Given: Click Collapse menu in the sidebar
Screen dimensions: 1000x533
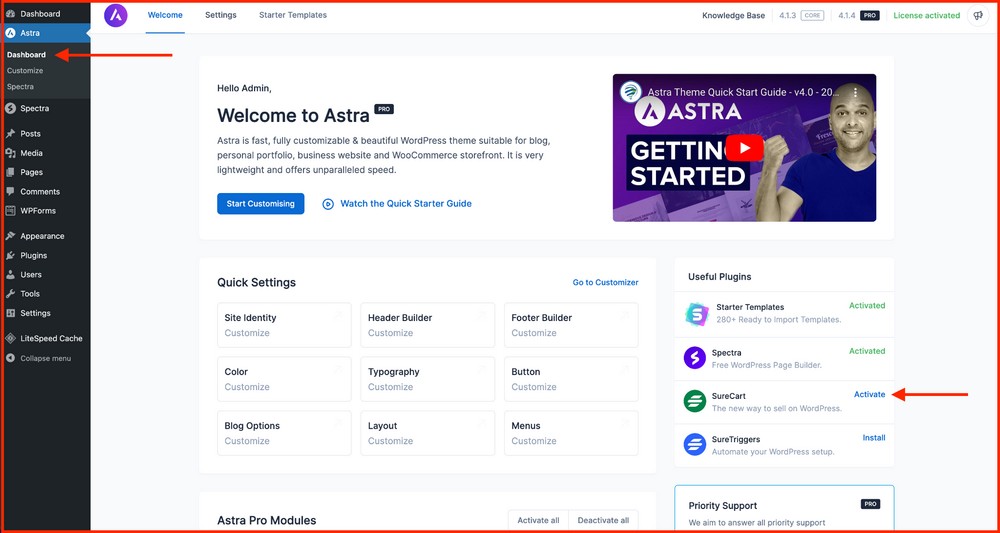Looking at the screenshot, I should point(45,358).
